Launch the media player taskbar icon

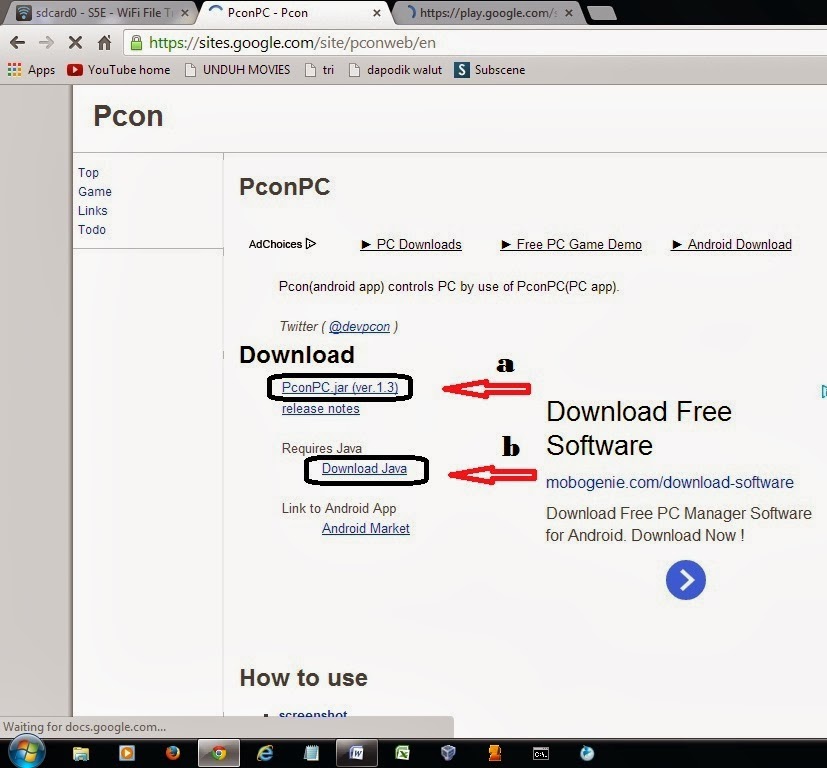tap(127, 753)
